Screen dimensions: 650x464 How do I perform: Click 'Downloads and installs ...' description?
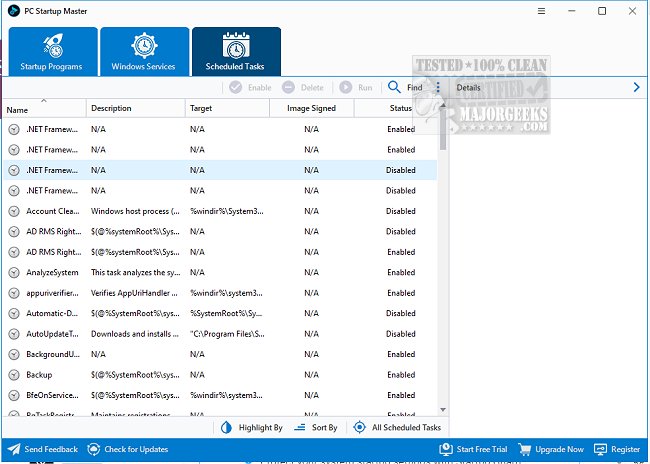[135, 334]
